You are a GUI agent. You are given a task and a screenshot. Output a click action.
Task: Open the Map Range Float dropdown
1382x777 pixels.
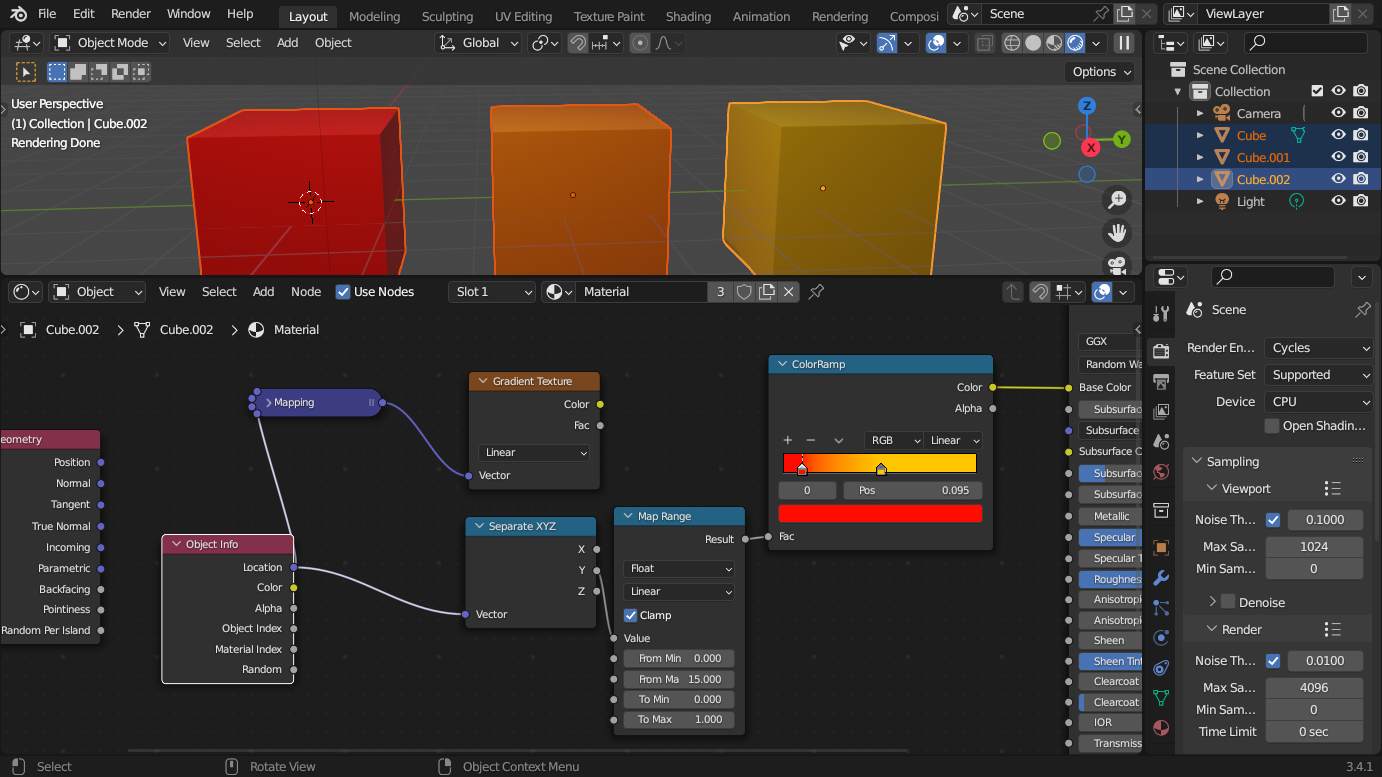(x=680, y=568)
